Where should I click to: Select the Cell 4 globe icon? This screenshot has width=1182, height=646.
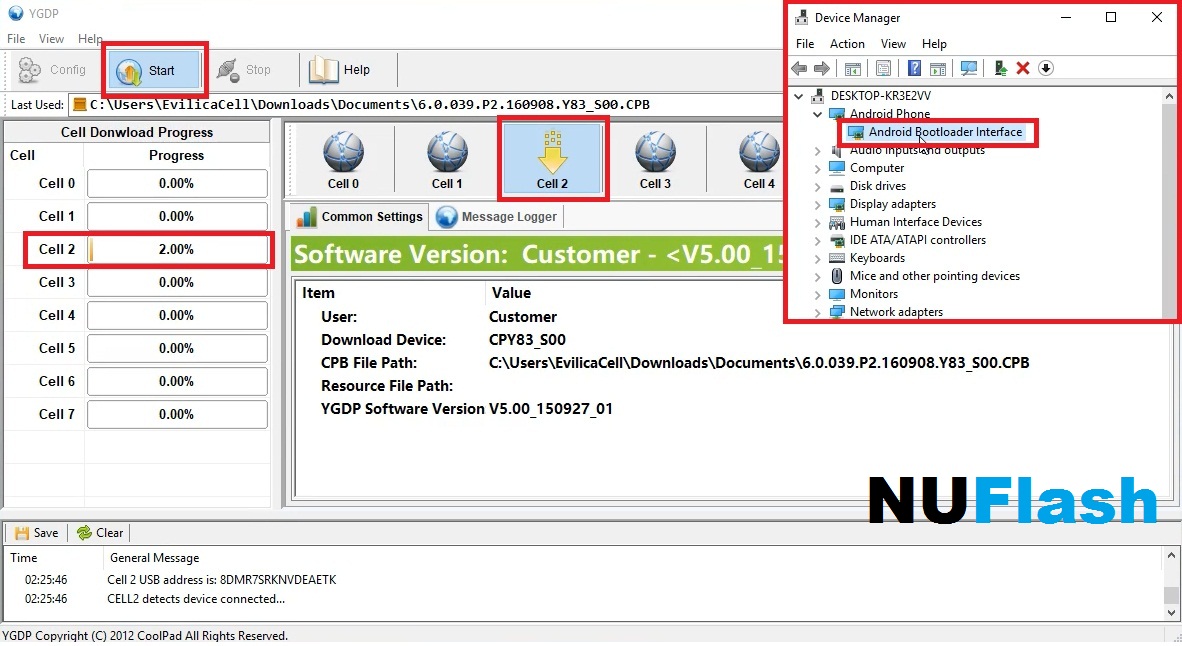pyautogui.click(x=758, y=160)
